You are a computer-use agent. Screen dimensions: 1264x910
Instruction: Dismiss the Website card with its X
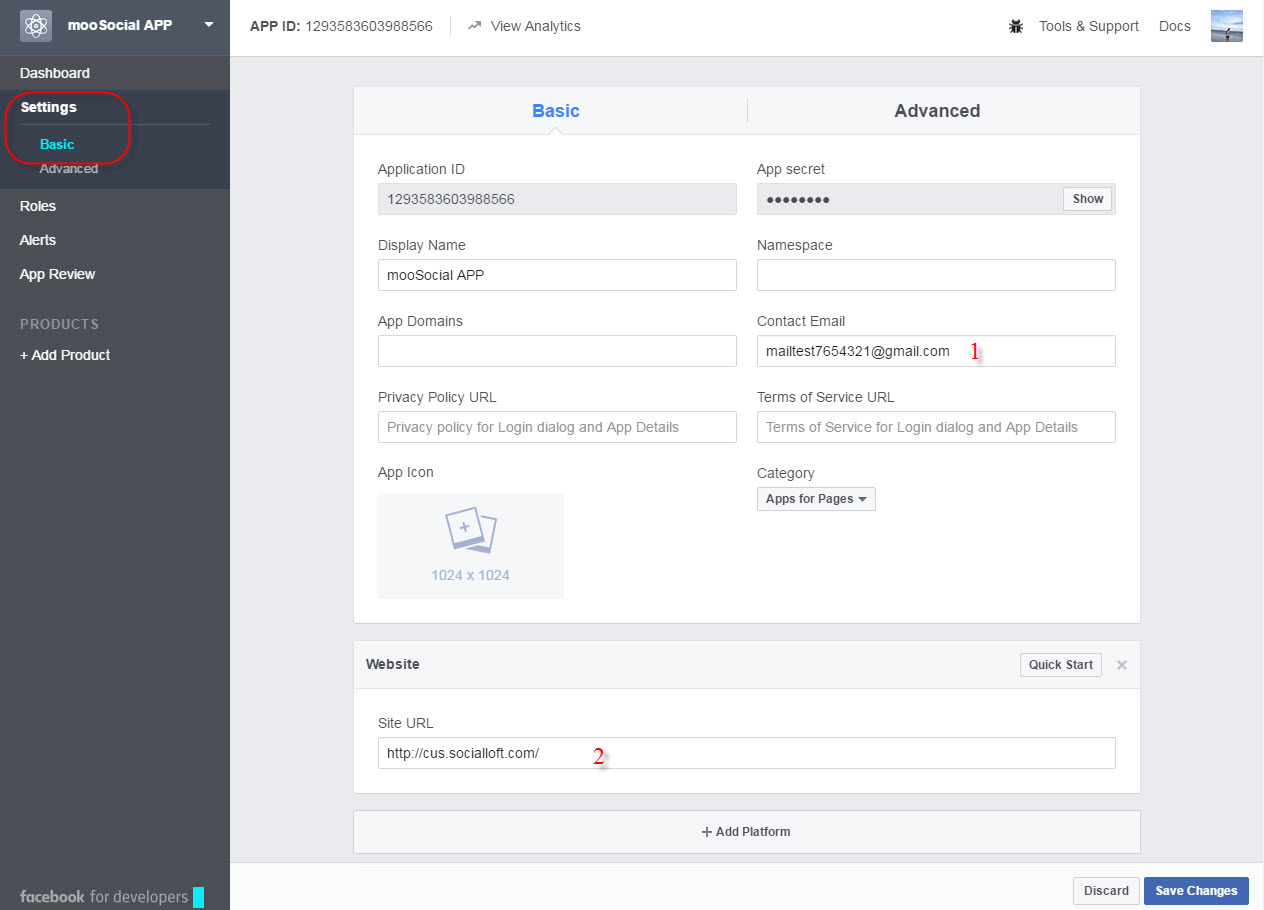(x=1121, y=664)
